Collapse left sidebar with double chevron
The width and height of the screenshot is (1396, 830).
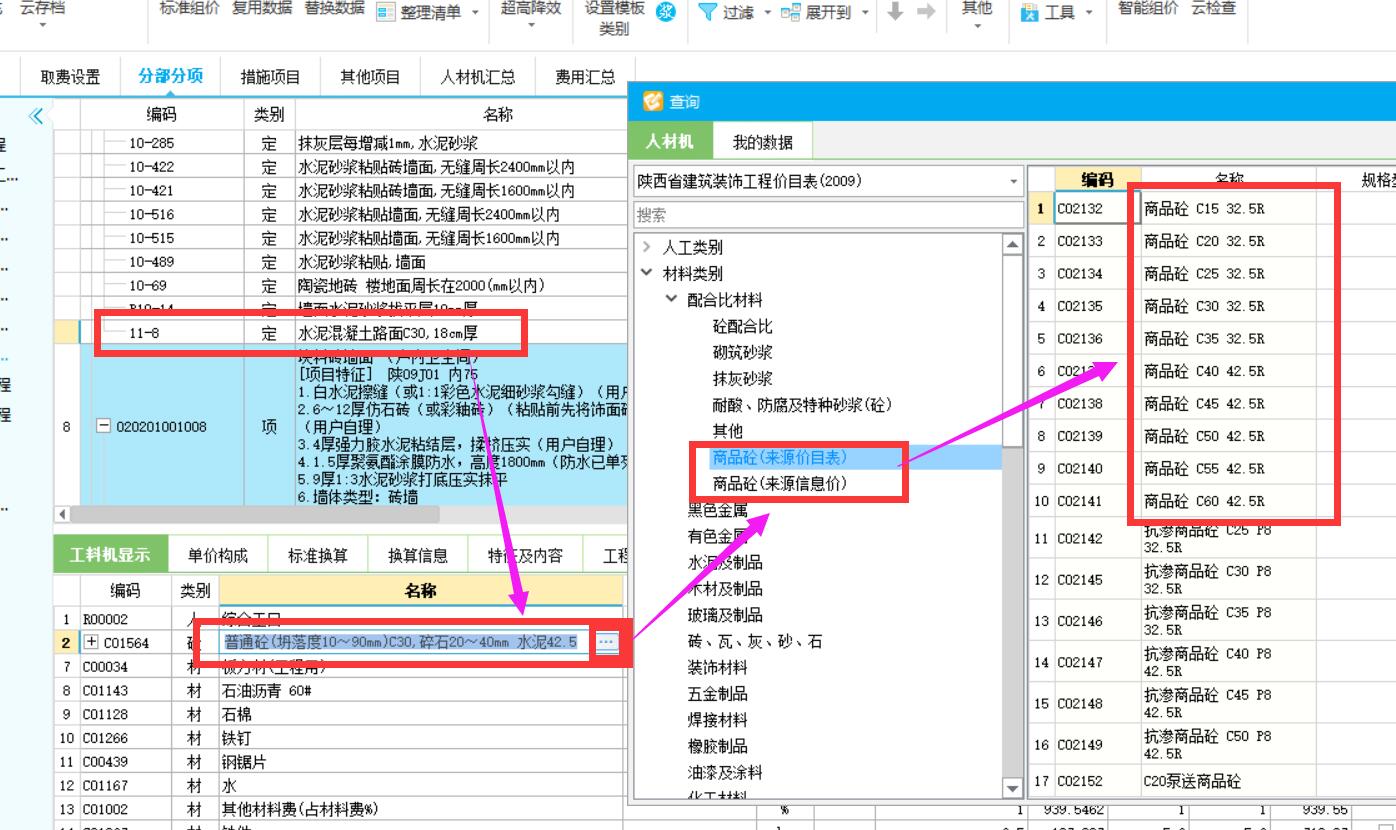pyautogui.click(x=36, y=116)
